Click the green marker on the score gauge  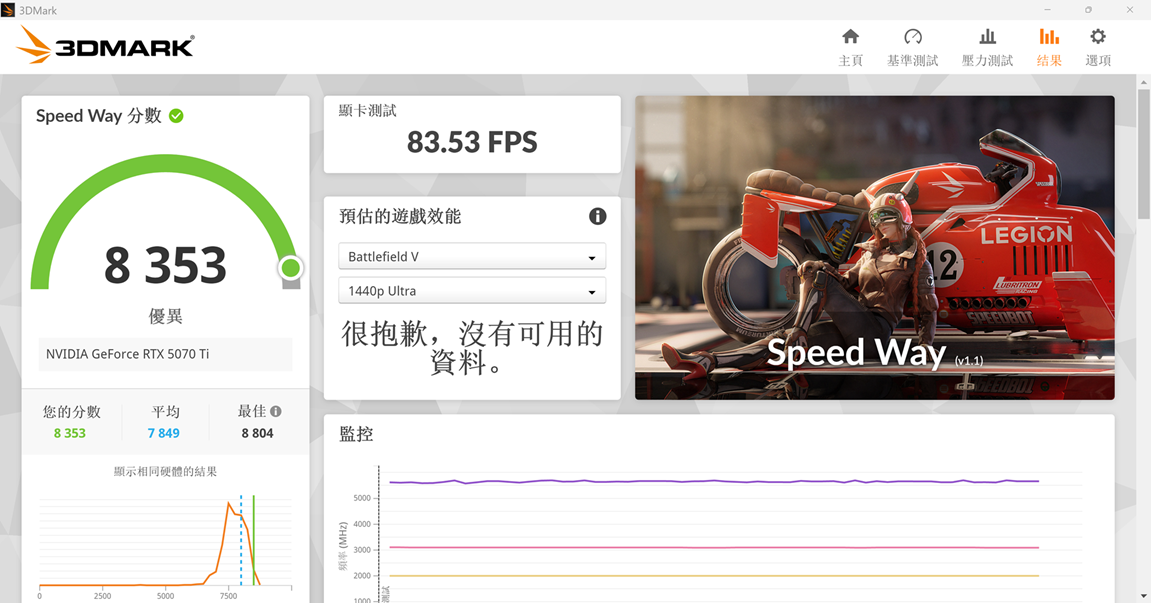coord(291,267)
